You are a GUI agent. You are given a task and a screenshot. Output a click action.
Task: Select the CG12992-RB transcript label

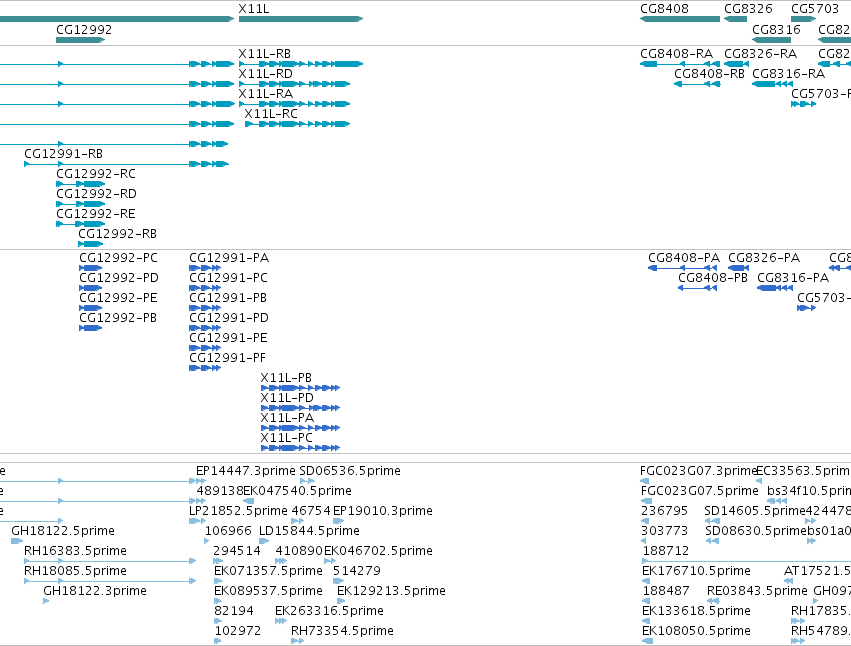118,234
